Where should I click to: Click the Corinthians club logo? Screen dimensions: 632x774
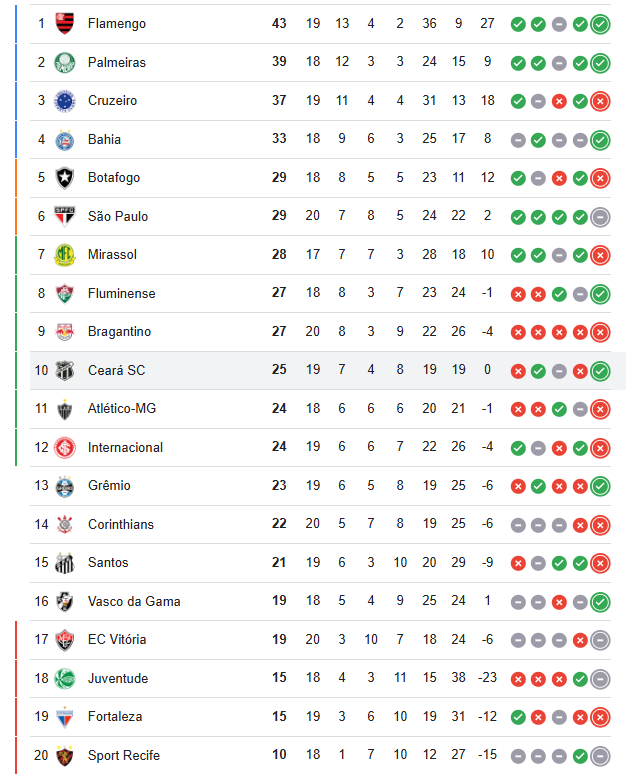coord(65,525)
